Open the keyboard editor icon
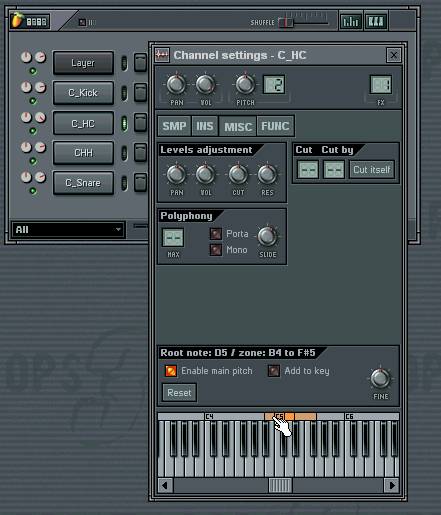441x515 pixels. coord(376,22)
